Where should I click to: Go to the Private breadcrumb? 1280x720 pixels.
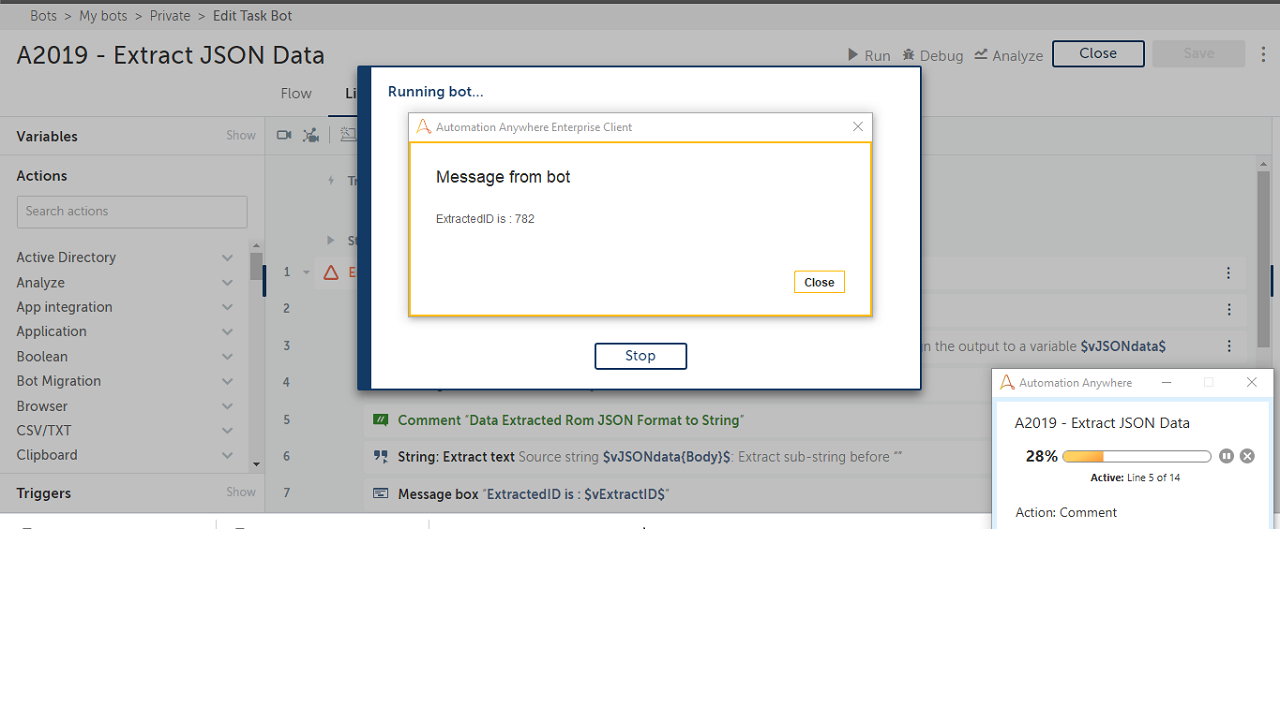click(x=170, y=16)
